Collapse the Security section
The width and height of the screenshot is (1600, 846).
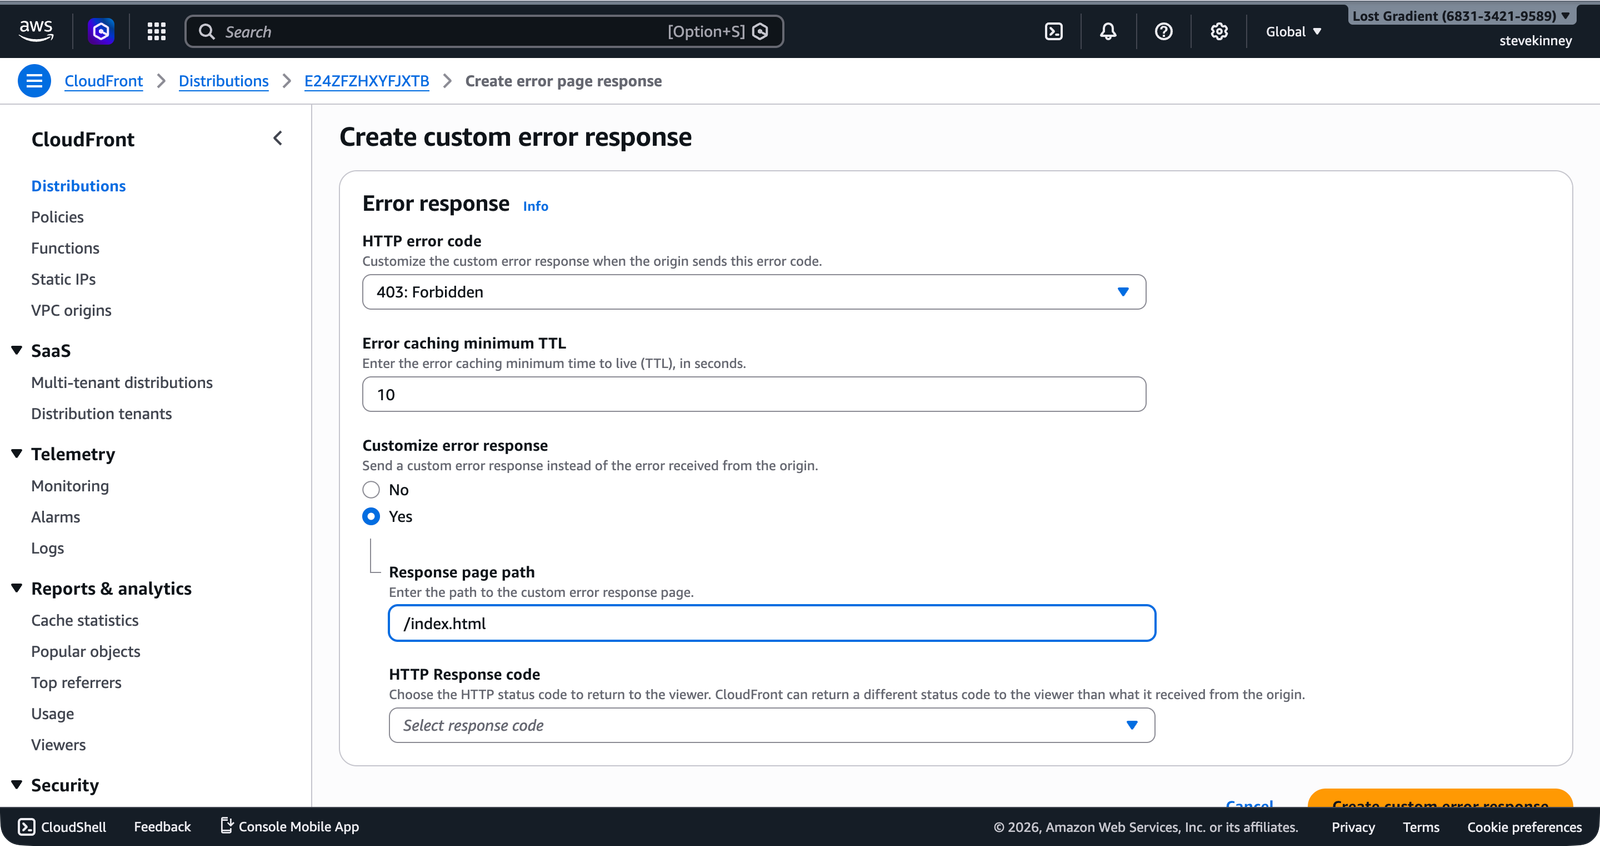[x=17, y=786]
